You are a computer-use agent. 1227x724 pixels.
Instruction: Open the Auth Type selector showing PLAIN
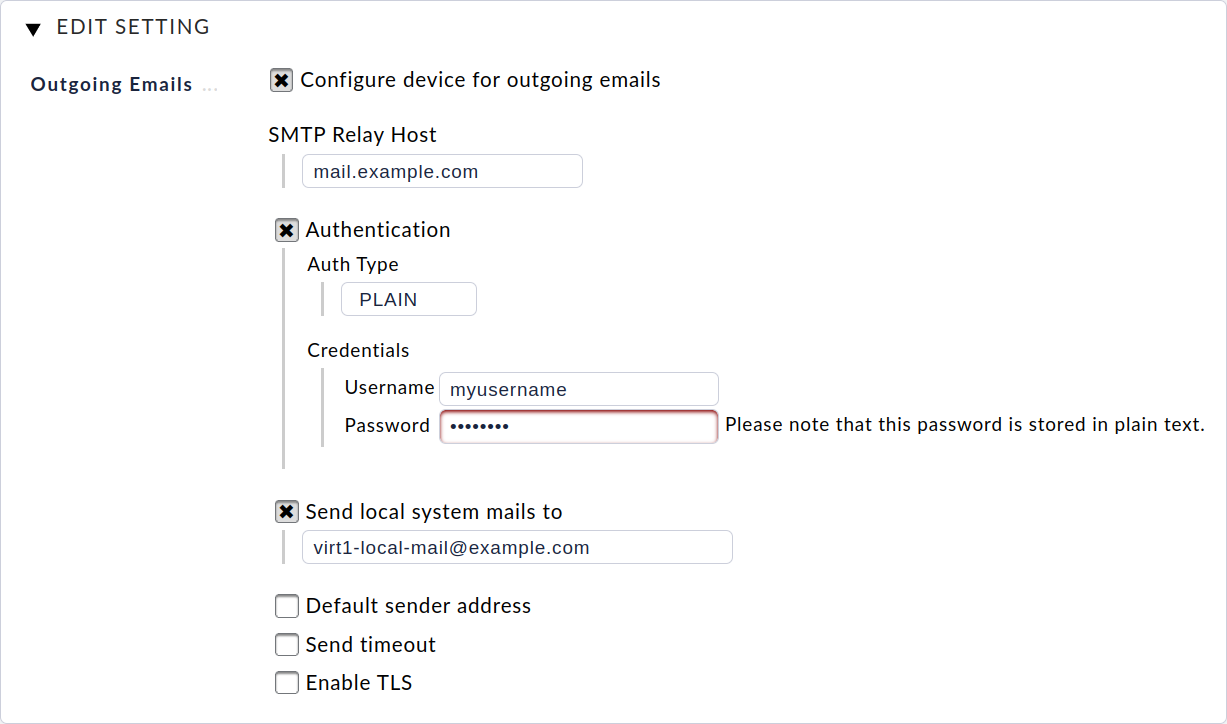click(408, 298)
